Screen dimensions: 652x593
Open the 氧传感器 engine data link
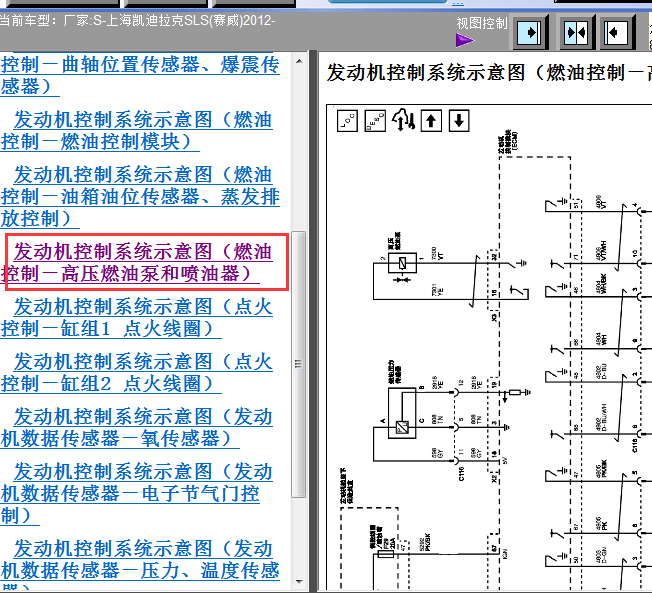(x=140, y=427)
